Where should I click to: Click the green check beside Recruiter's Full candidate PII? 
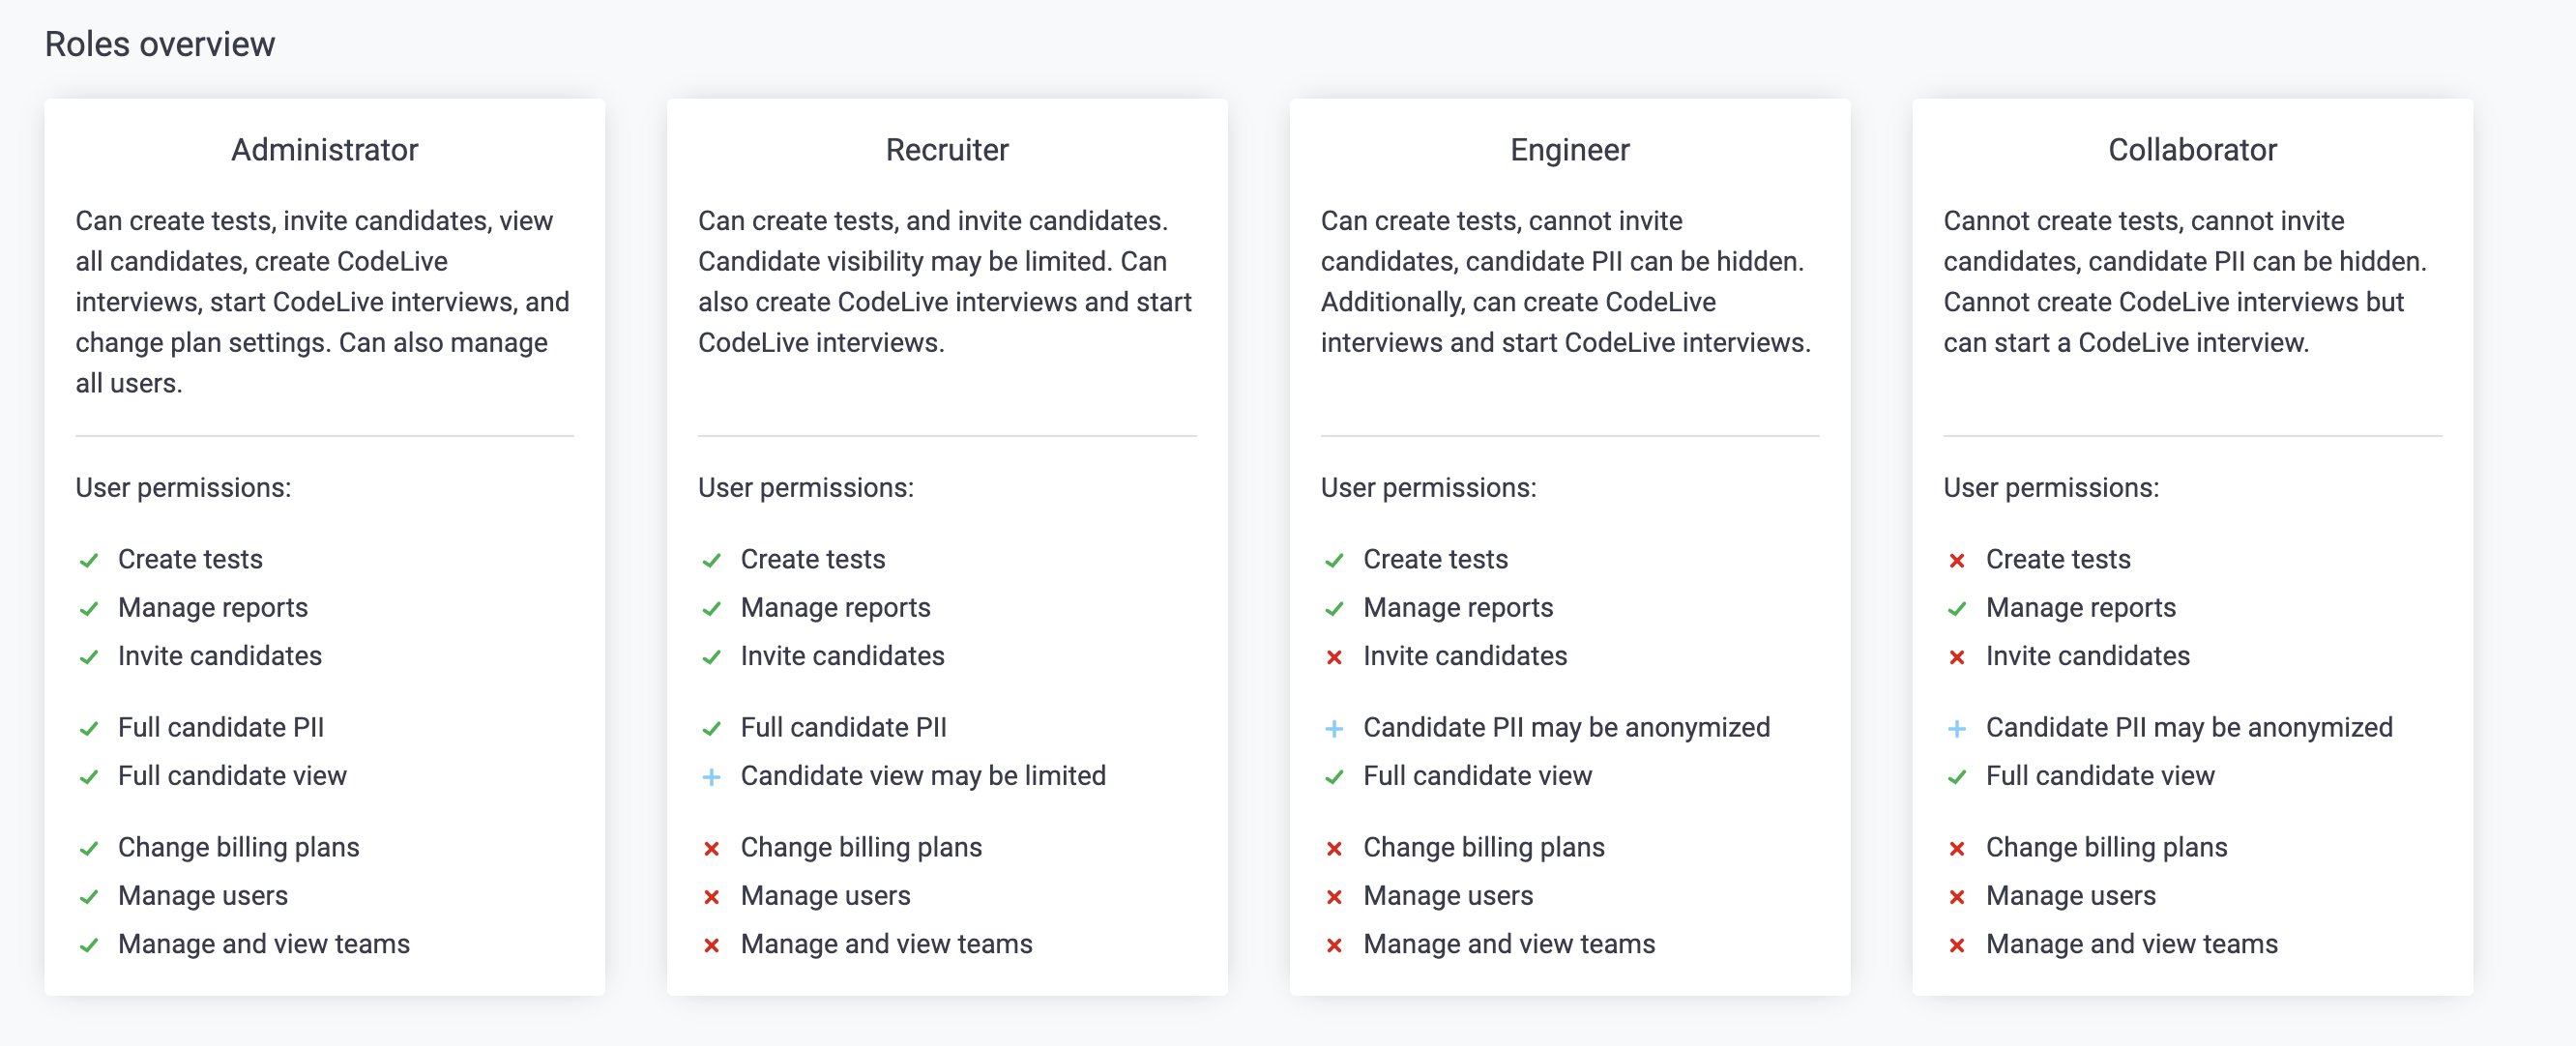click(711, 729)
